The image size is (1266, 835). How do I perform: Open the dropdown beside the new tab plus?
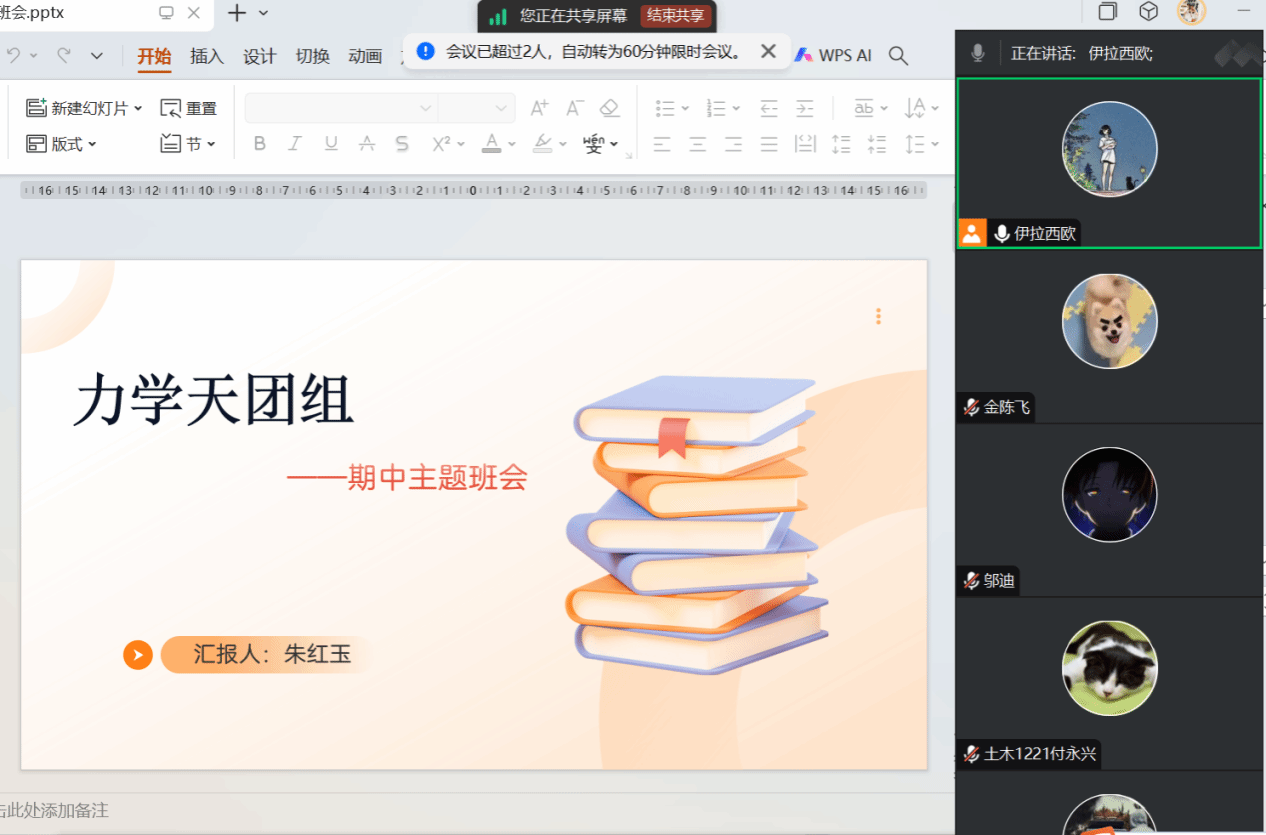(264, 13)
